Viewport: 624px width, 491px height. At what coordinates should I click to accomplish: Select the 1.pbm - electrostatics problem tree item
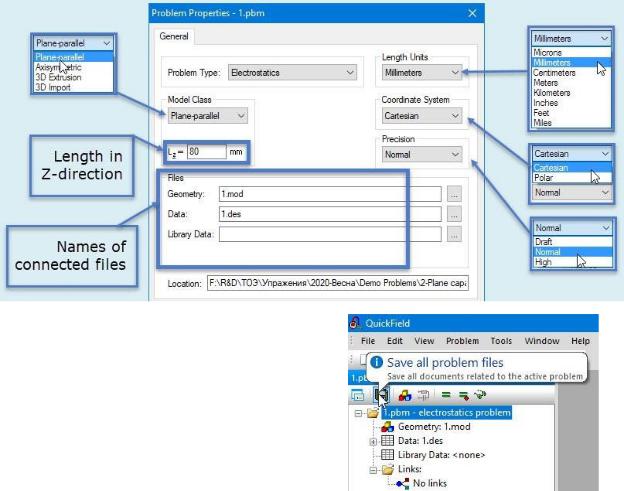coord(447,413)
